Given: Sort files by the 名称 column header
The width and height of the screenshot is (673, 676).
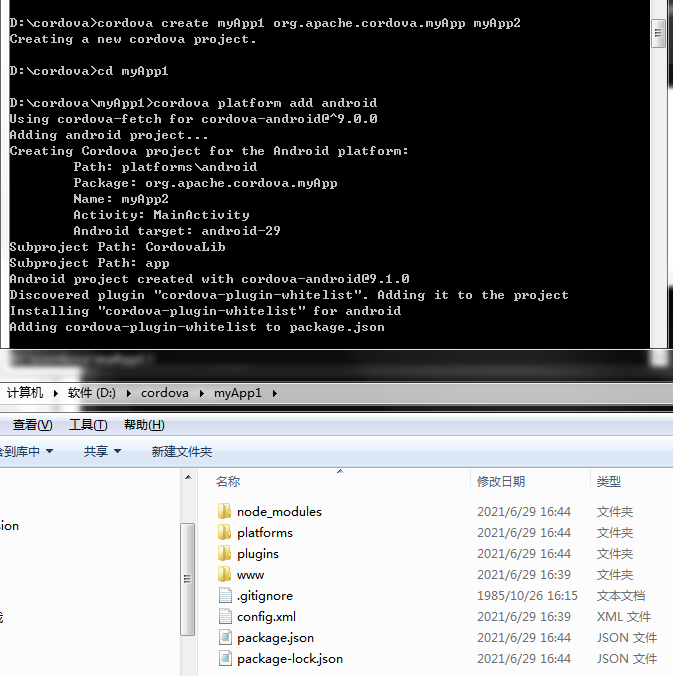Looking at the screenshot, I should (228, 481).
